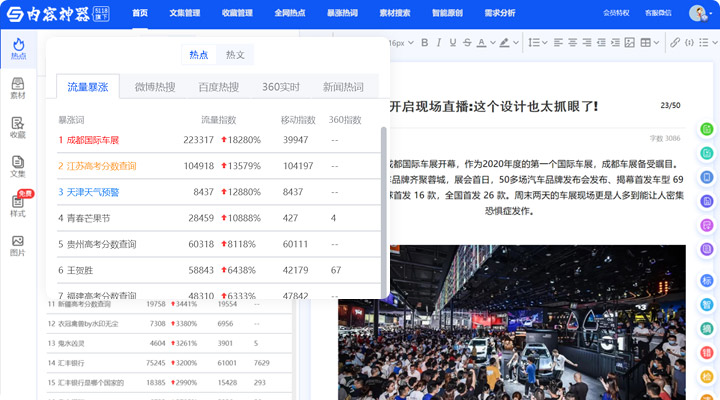Open the 热点 hotspot panel in left sidebar
720x400 pixels.
point(18,49)
